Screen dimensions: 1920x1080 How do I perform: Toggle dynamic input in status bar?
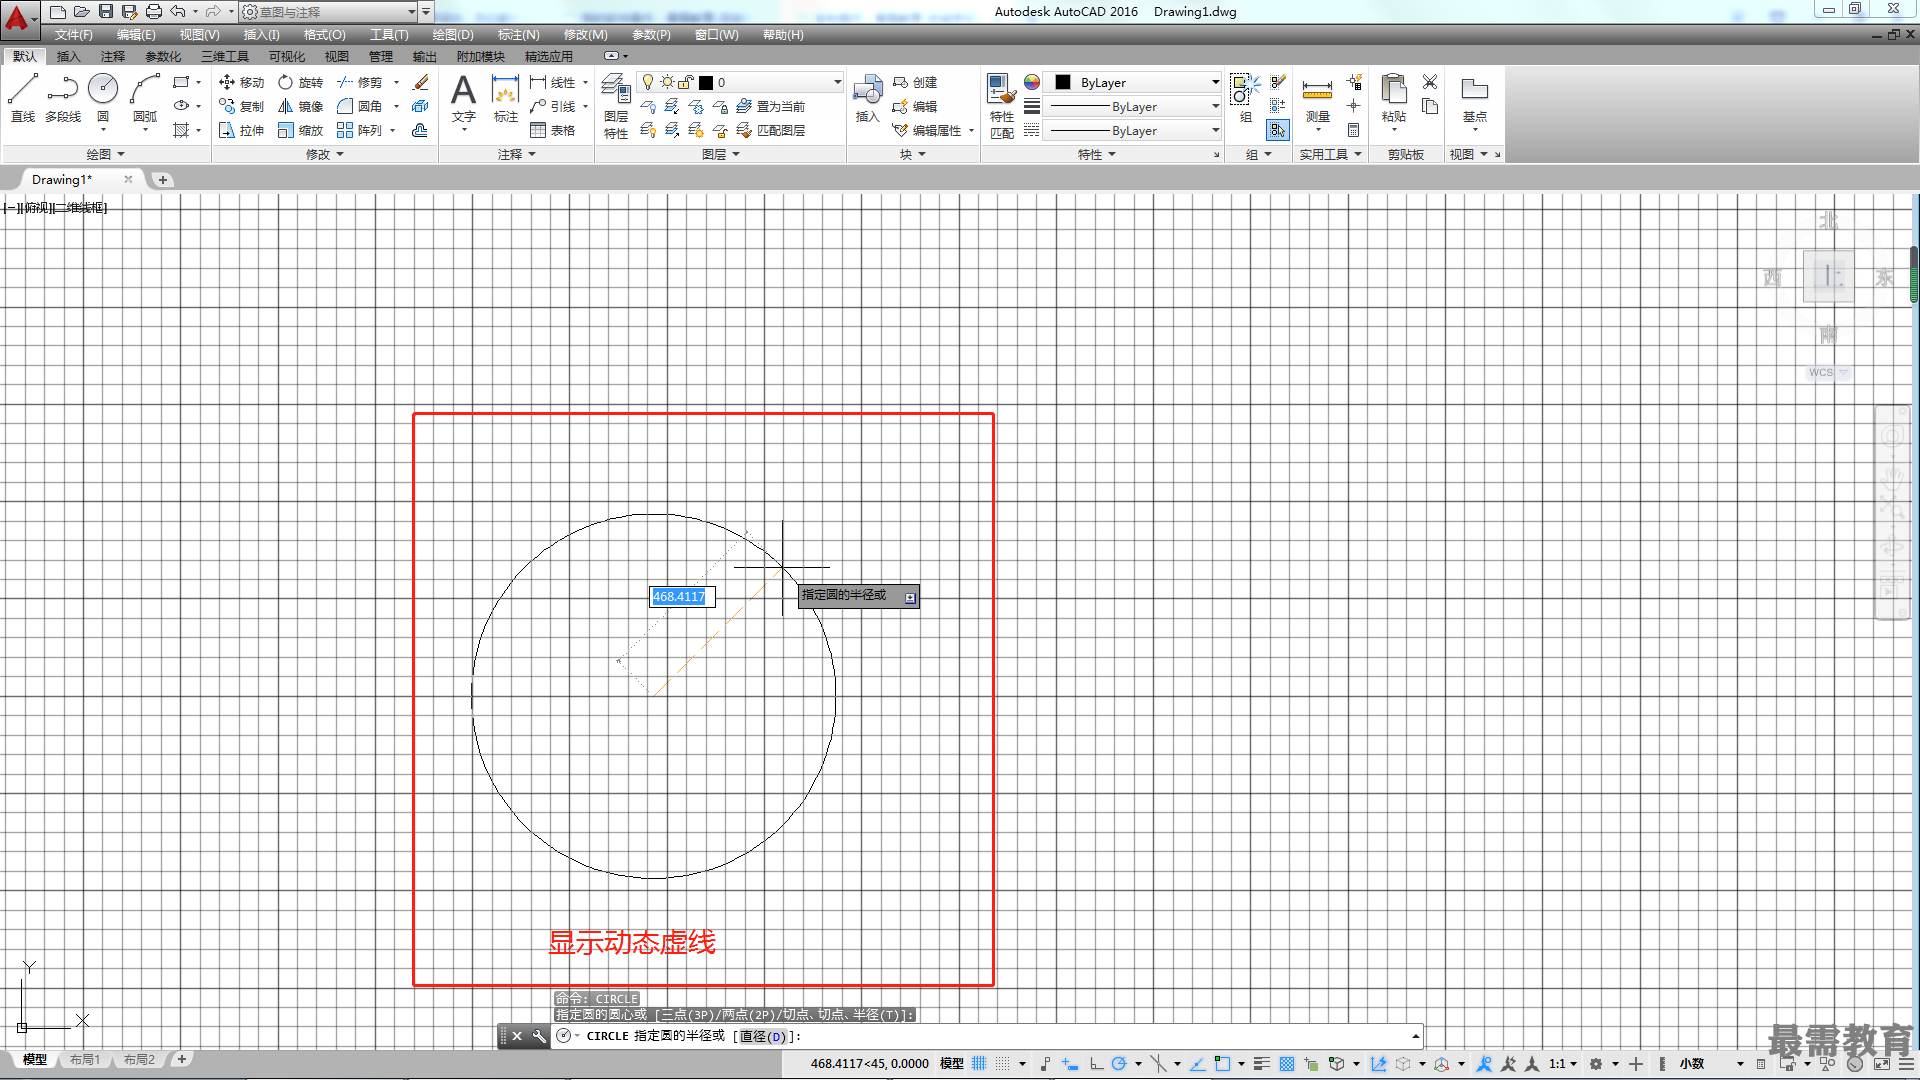tap(1070, 1064)
